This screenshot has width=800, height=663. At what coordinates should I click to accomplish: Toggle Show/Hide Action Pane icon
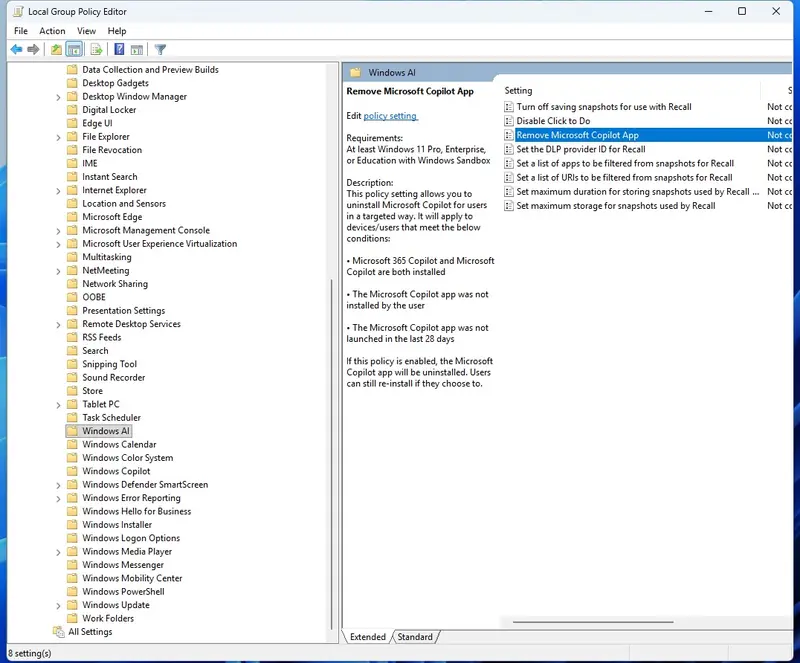(137, 50)
